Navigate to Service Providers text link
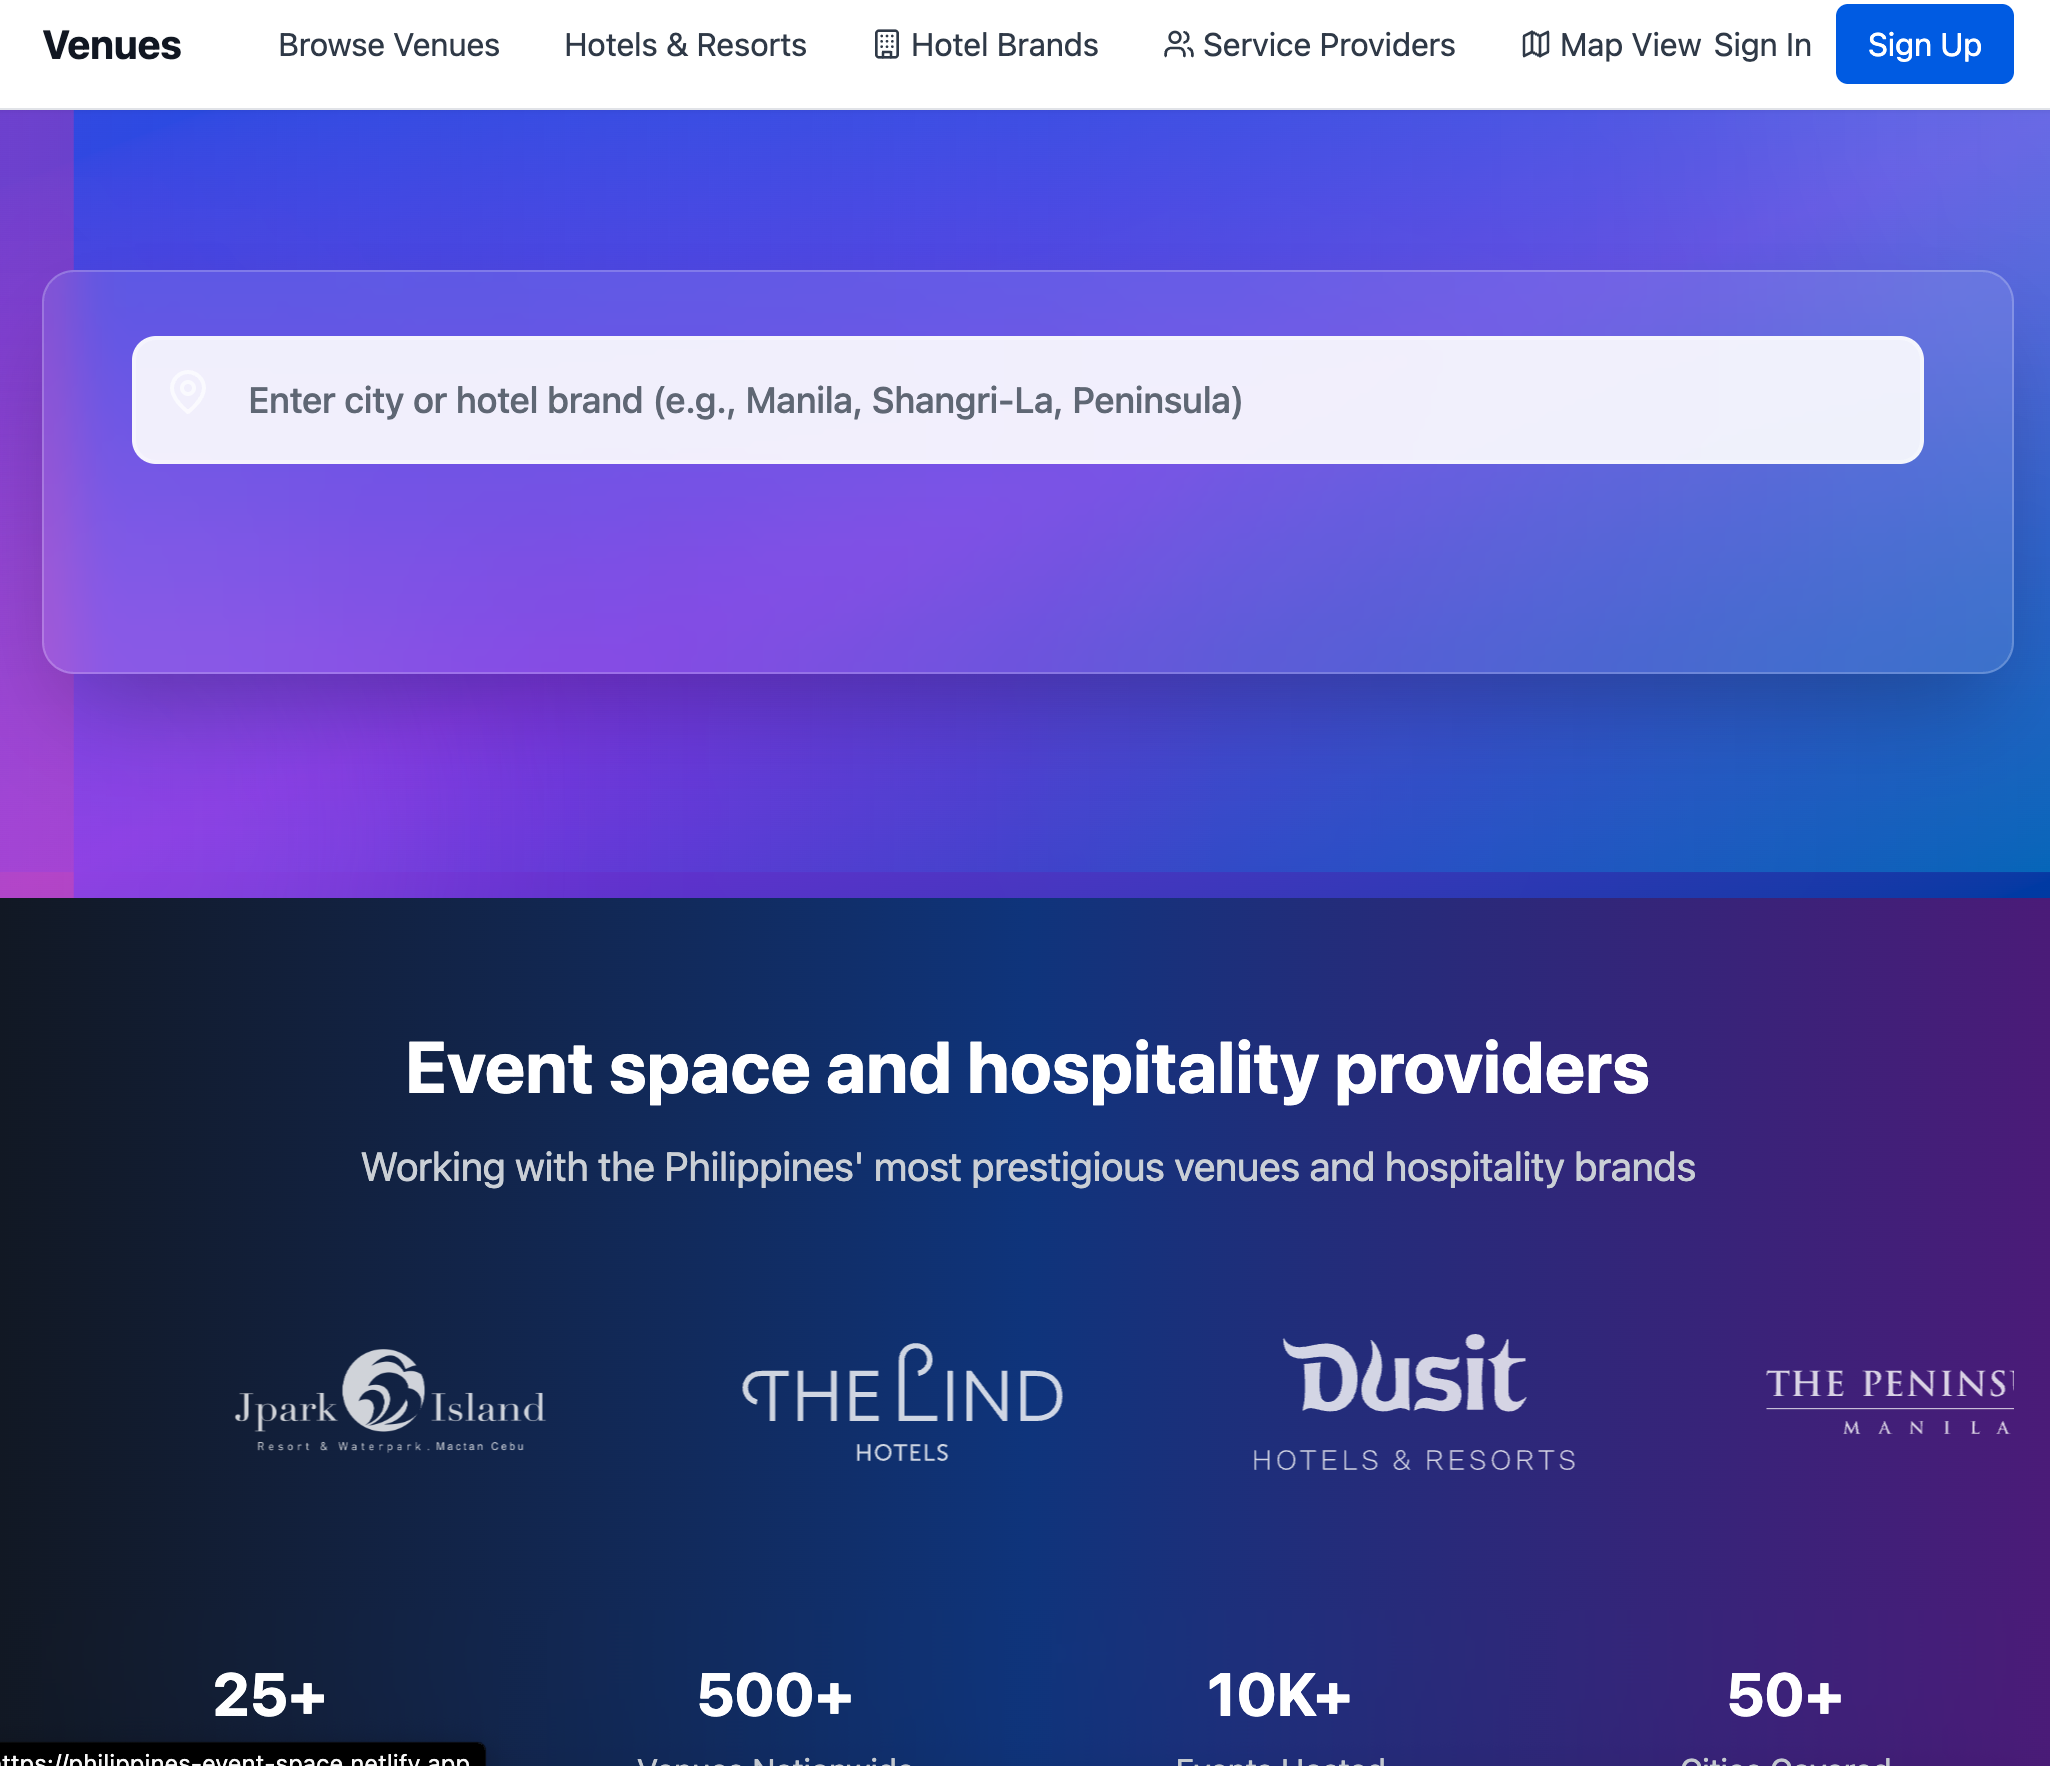The height and width of the screenshot is (1766, 2050). coord(1328,45)
